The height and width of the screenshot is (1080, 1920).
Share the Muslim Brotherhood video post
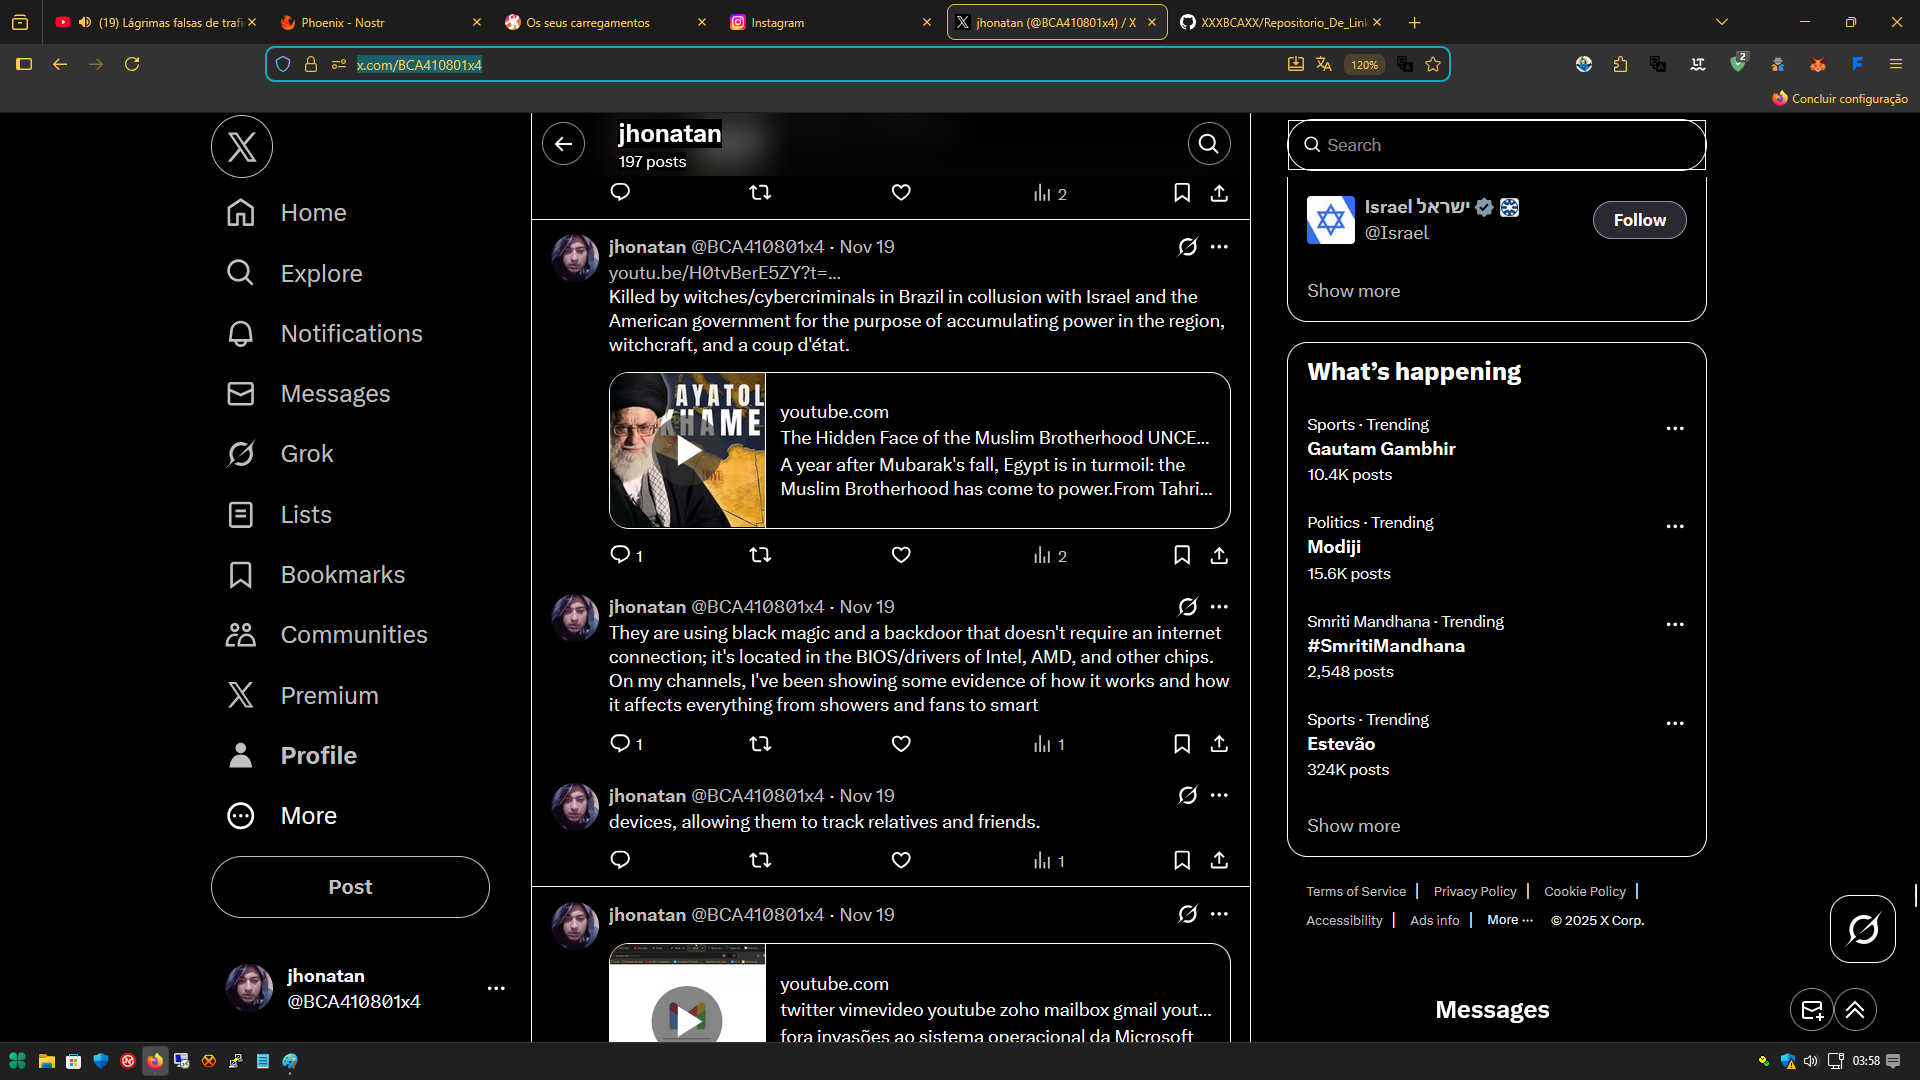click(1219, 555)
